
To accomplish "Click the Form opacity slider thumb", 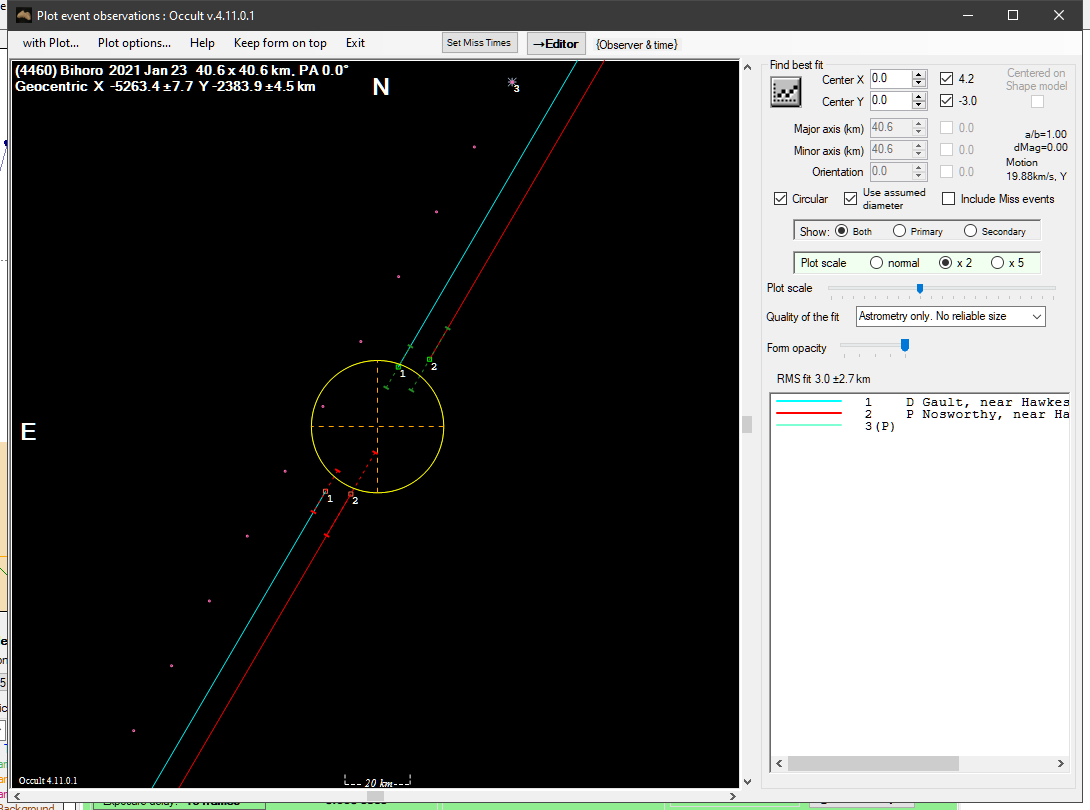I will pyautogui.click(x=904, y=346).
